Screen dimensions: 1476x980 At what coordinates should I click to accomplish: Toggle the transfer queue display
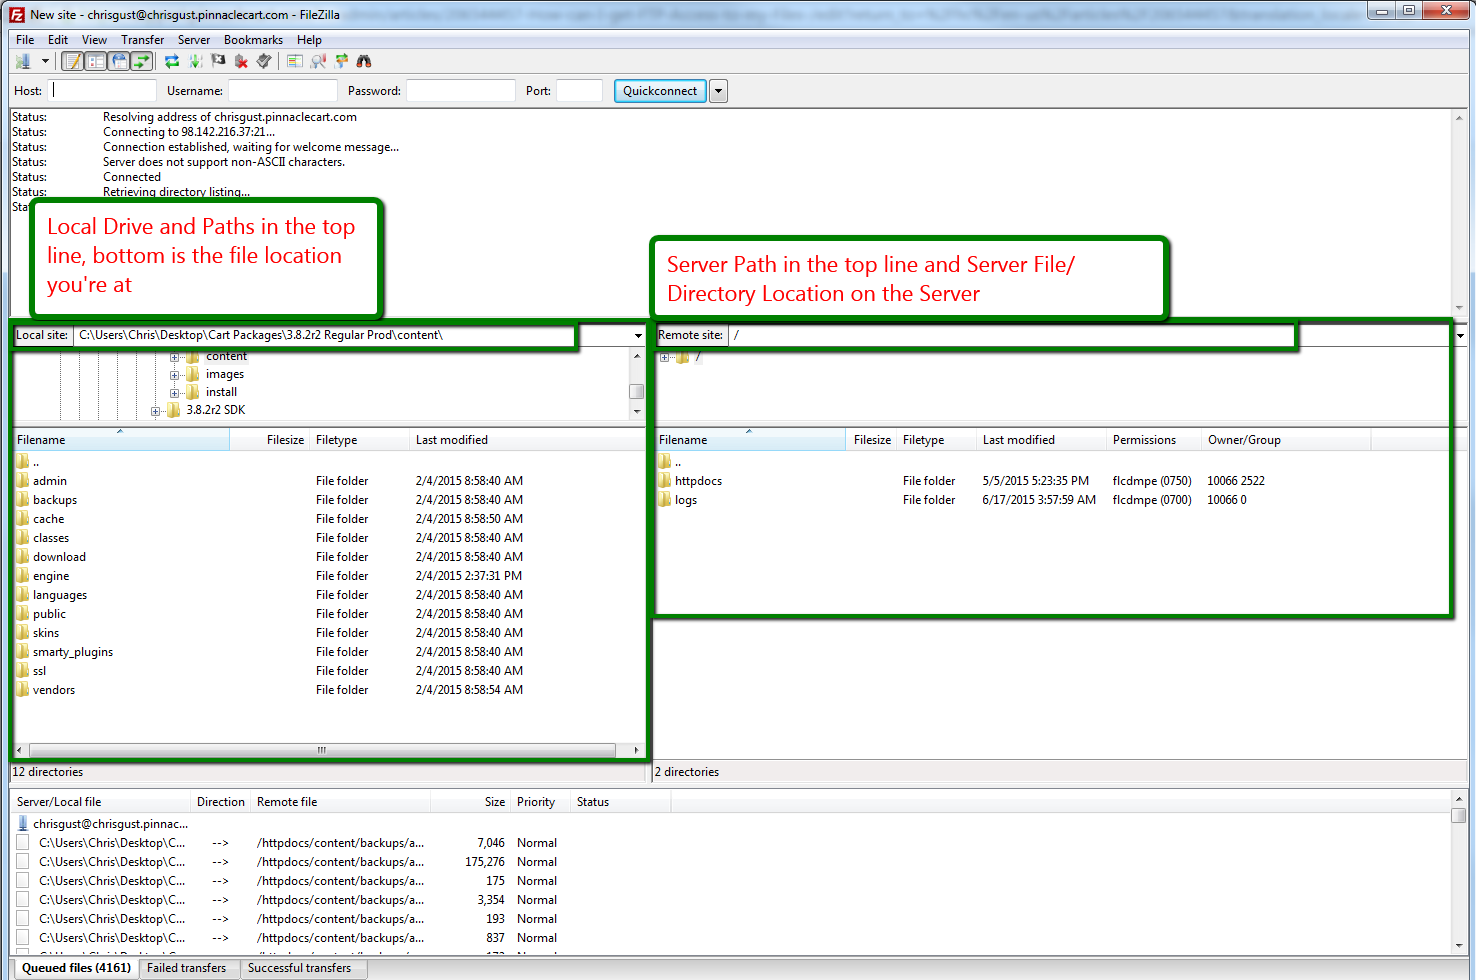pyautogui.click(x=142, y=62)
